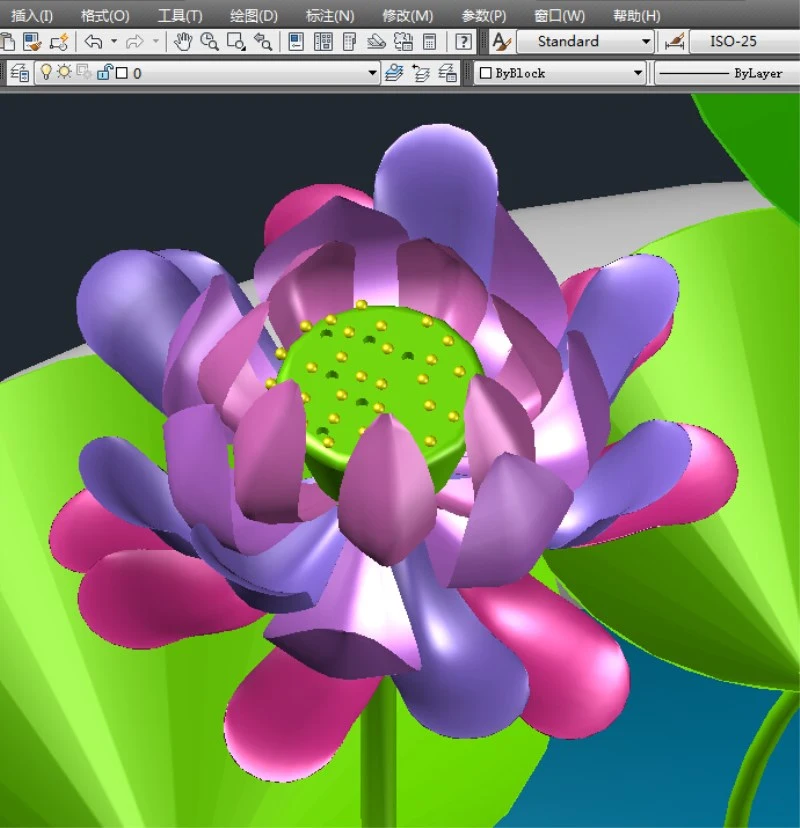
Task: Open the 帮助(H) menu
Action: (637, 16)
